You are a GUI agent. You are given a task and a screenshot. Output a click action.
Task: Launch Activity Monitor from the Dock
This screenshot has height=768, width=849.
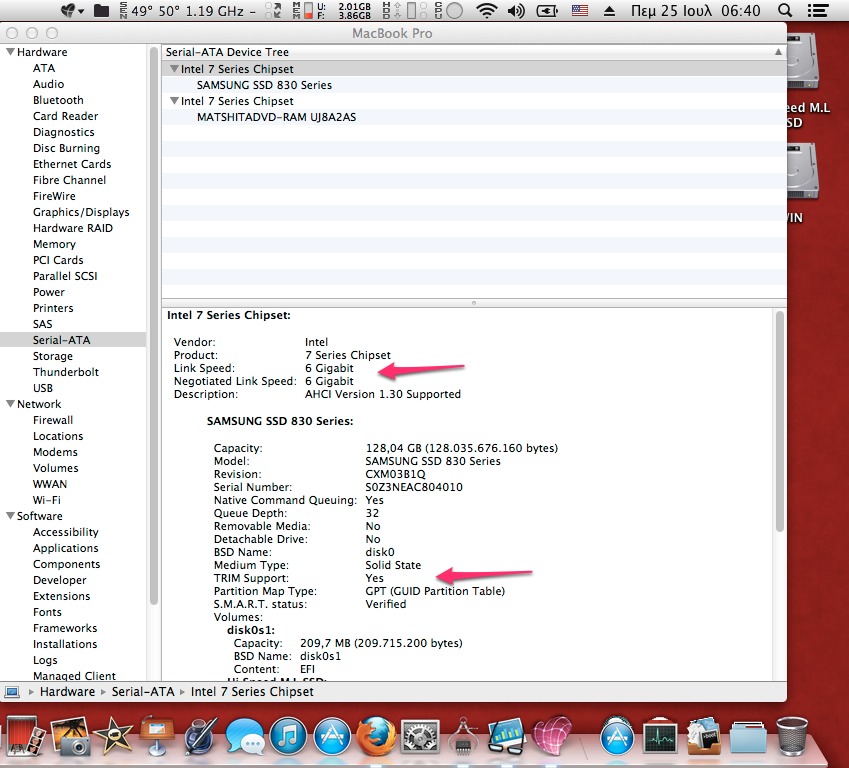(x=660, y=737)
